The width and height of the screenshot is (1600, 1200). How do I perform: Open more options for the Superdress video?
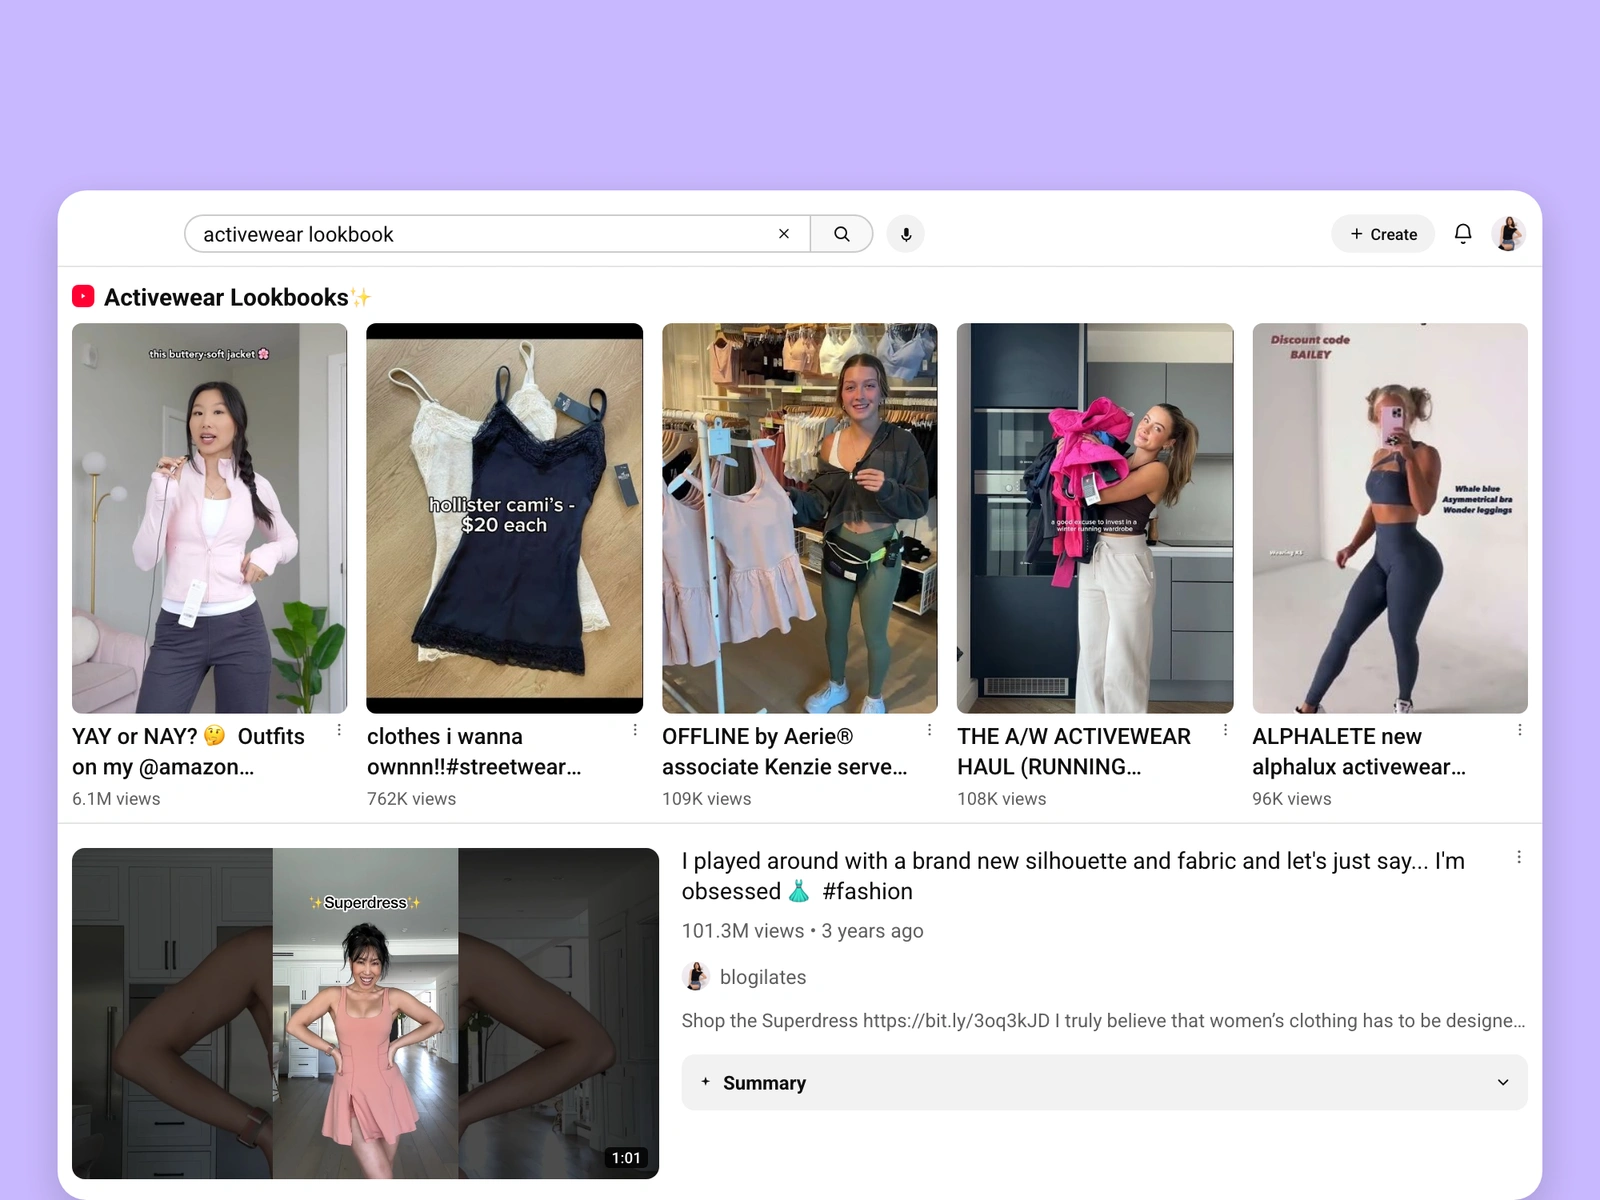(1519, 857)
